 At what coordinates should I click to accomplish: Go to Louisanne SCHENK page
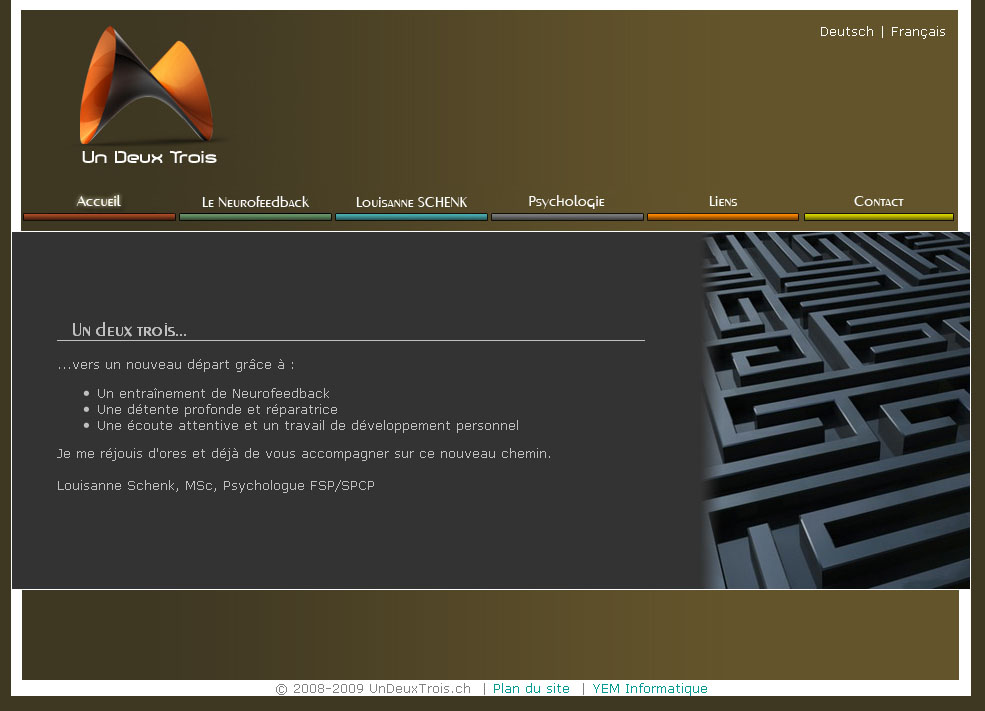pyautogui.click(x=411, y=202)
